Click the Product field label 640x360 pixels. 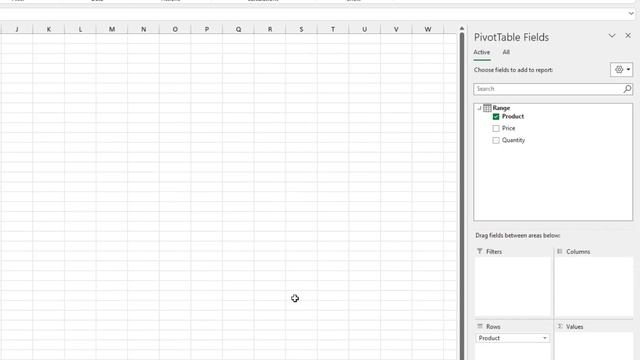pos(513,117)
